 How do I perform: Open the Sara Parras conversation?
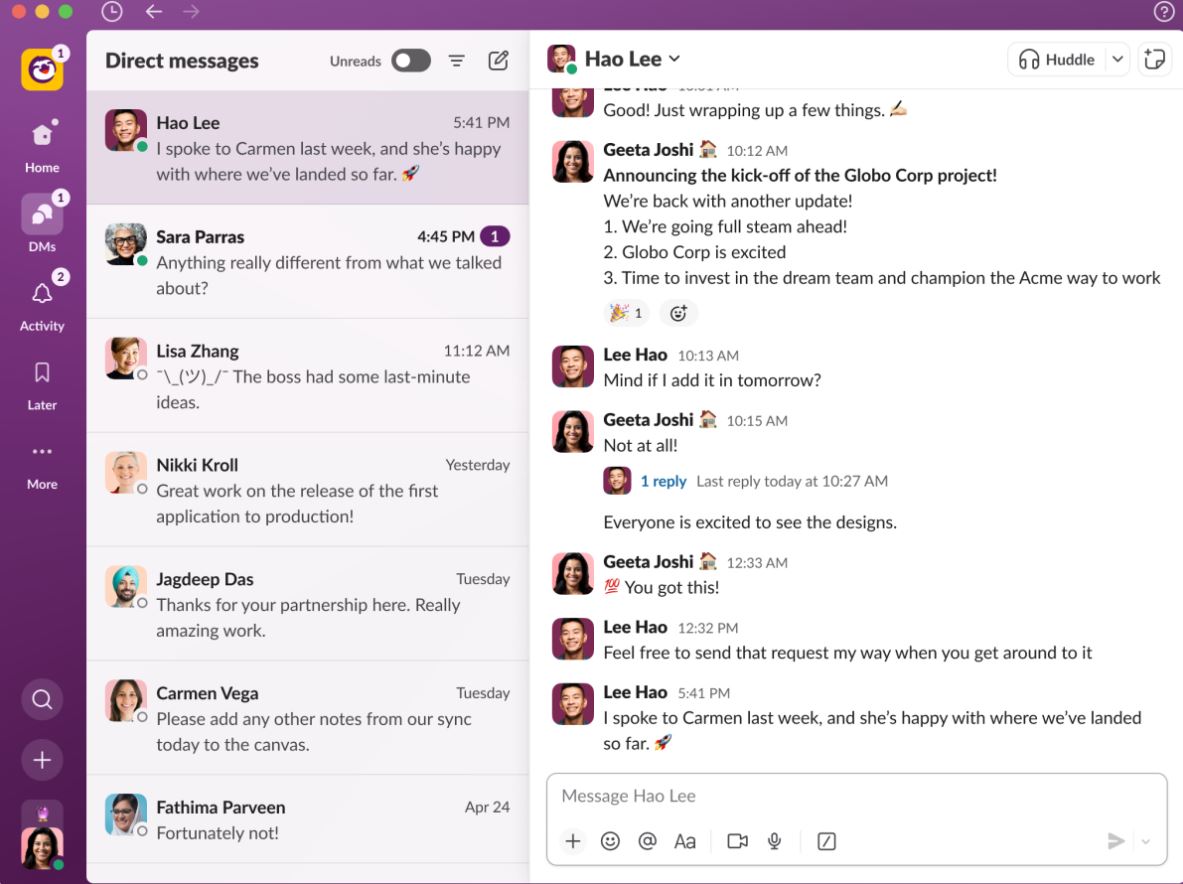pos(308,262)
